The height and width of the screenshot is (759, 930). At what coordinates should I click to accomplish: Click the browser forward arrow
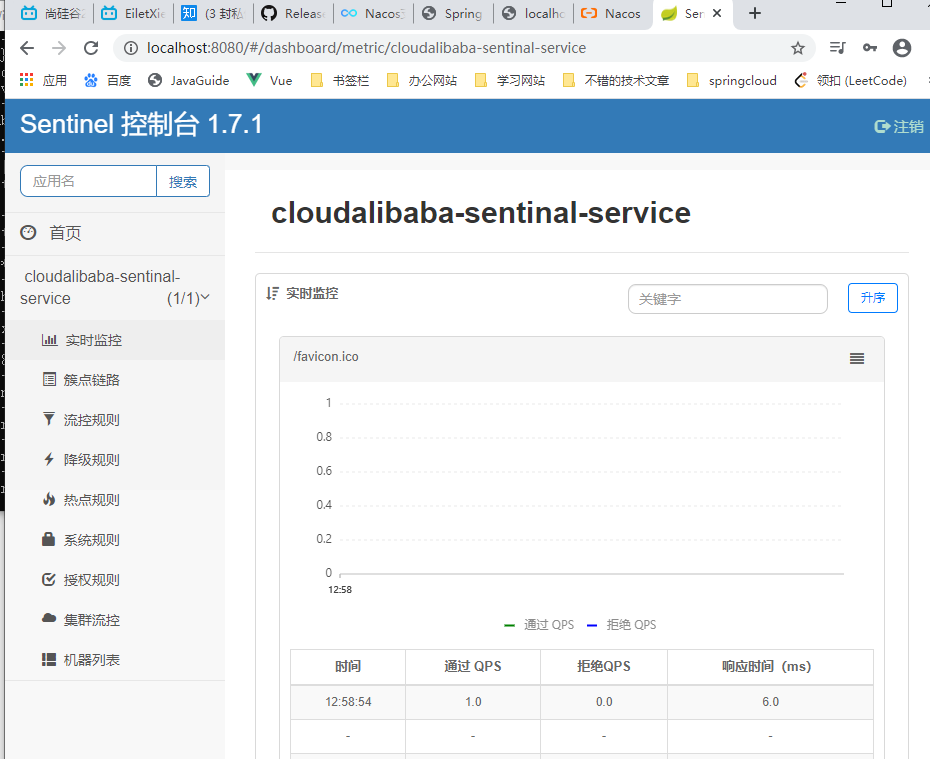(x=59, y=48)
